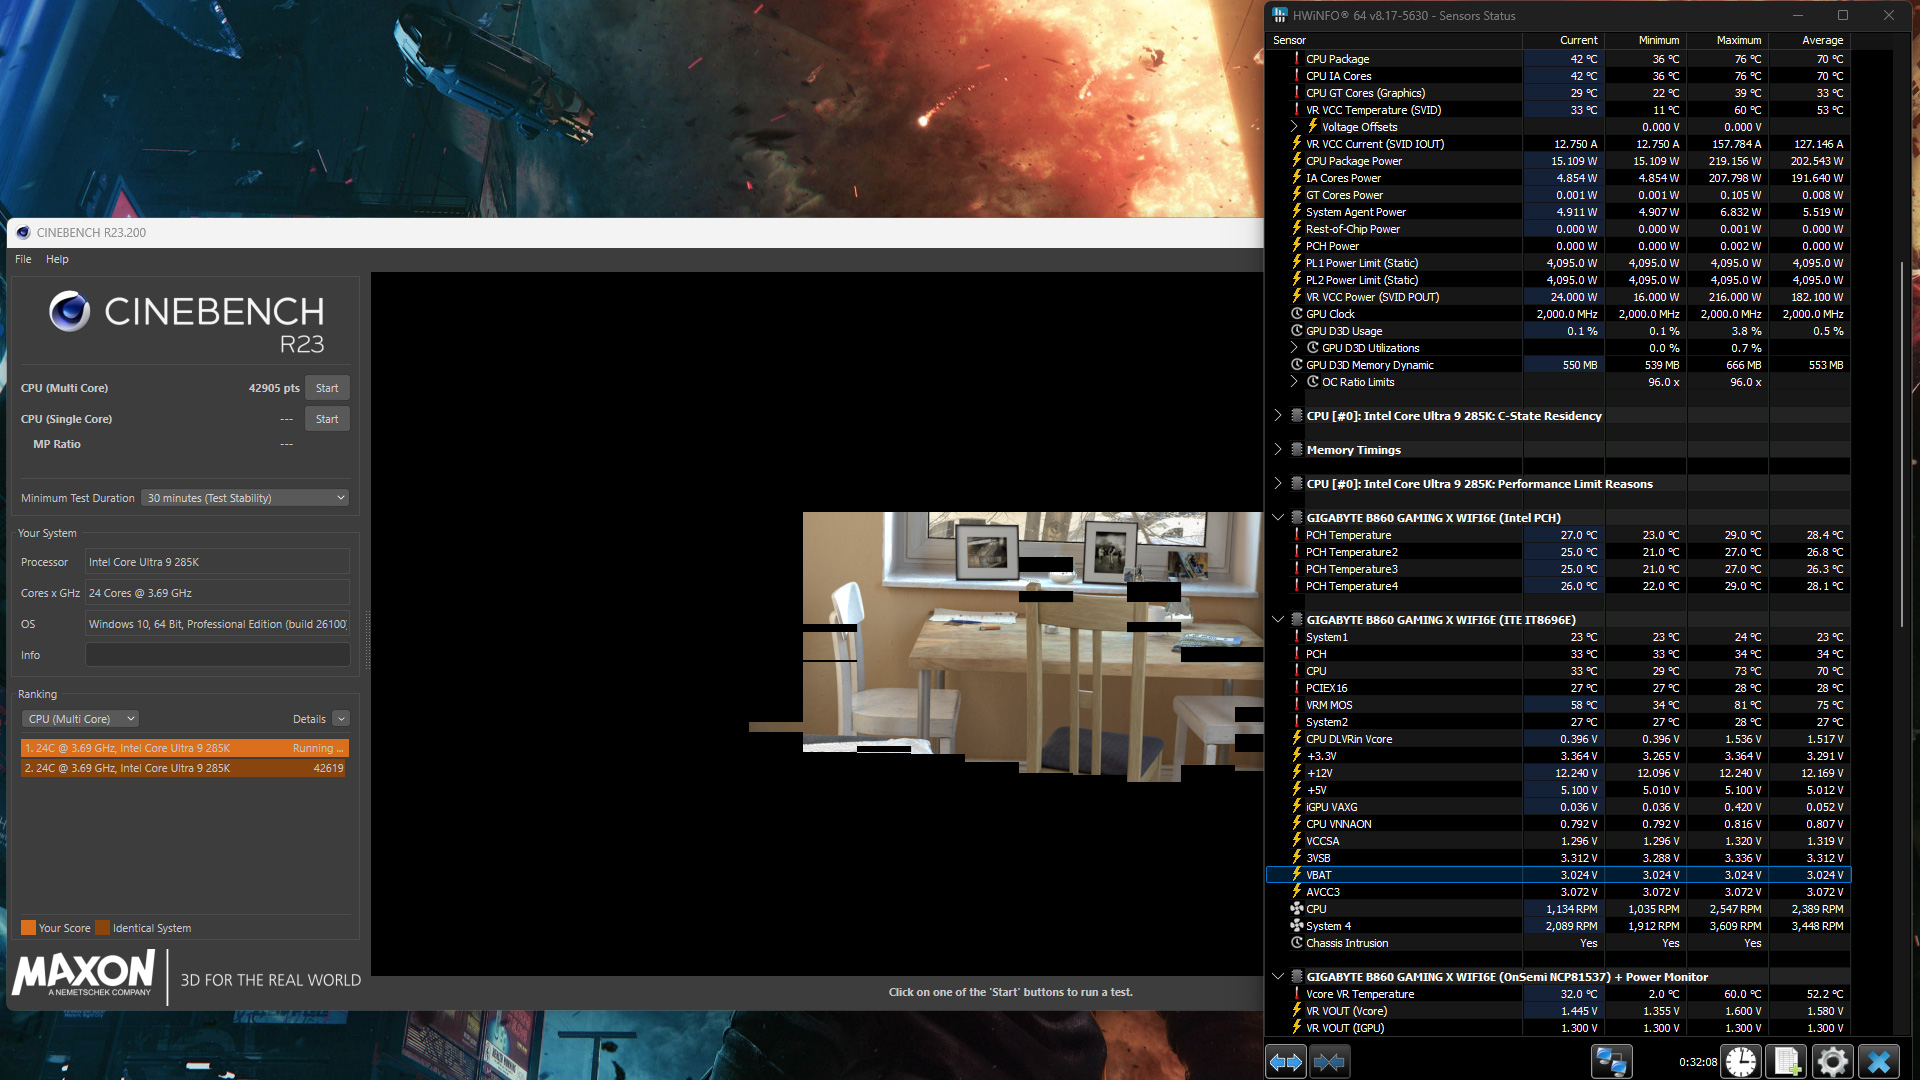Expand GPU D3D Utilizations subtree
Viewport: 1920px width, 1080px height.
click(1294, 348)
